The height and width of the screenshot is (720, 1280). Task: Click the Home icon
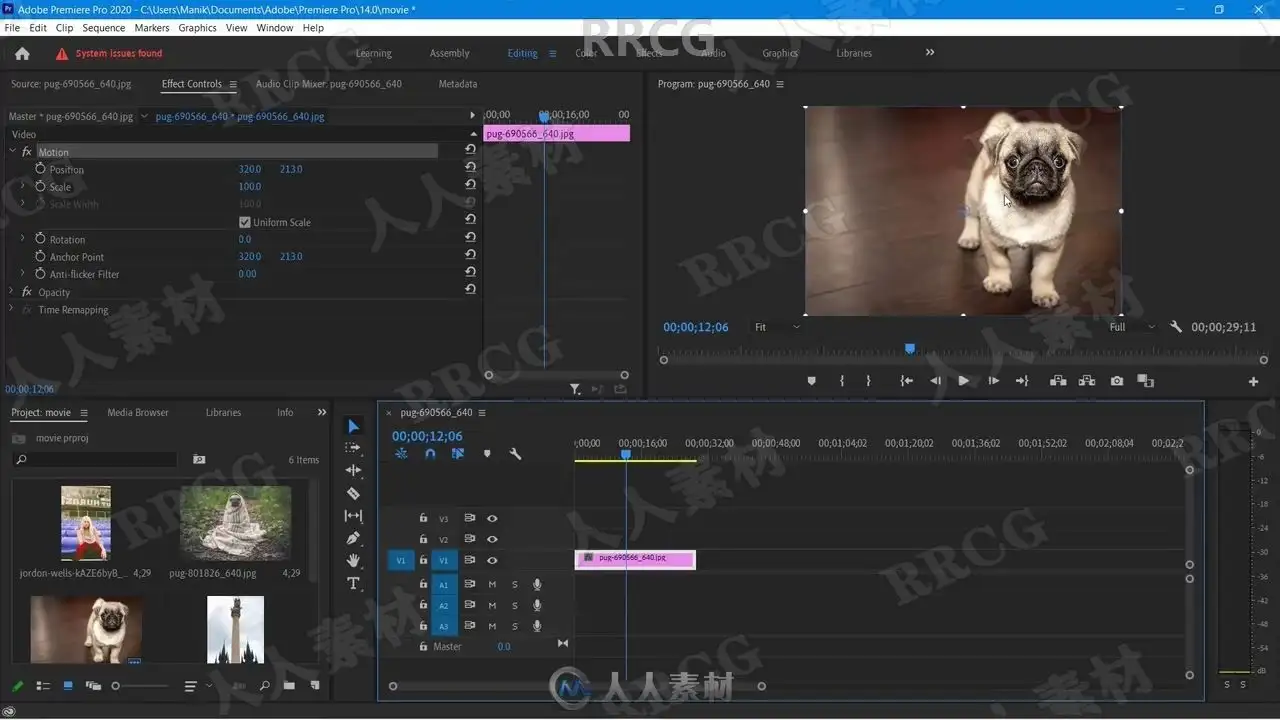[x=22, y=54]
